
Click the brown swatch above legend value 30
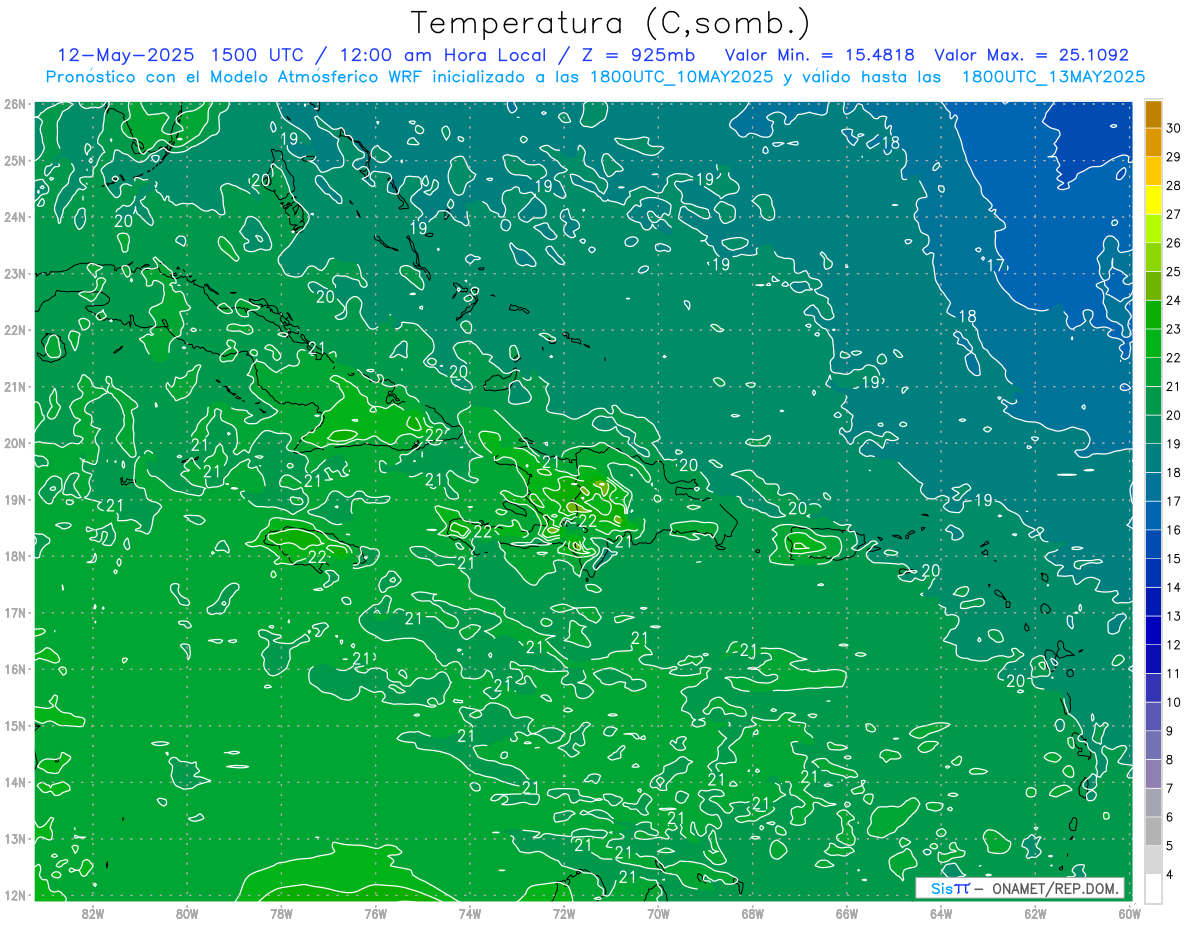[1153, 113]
